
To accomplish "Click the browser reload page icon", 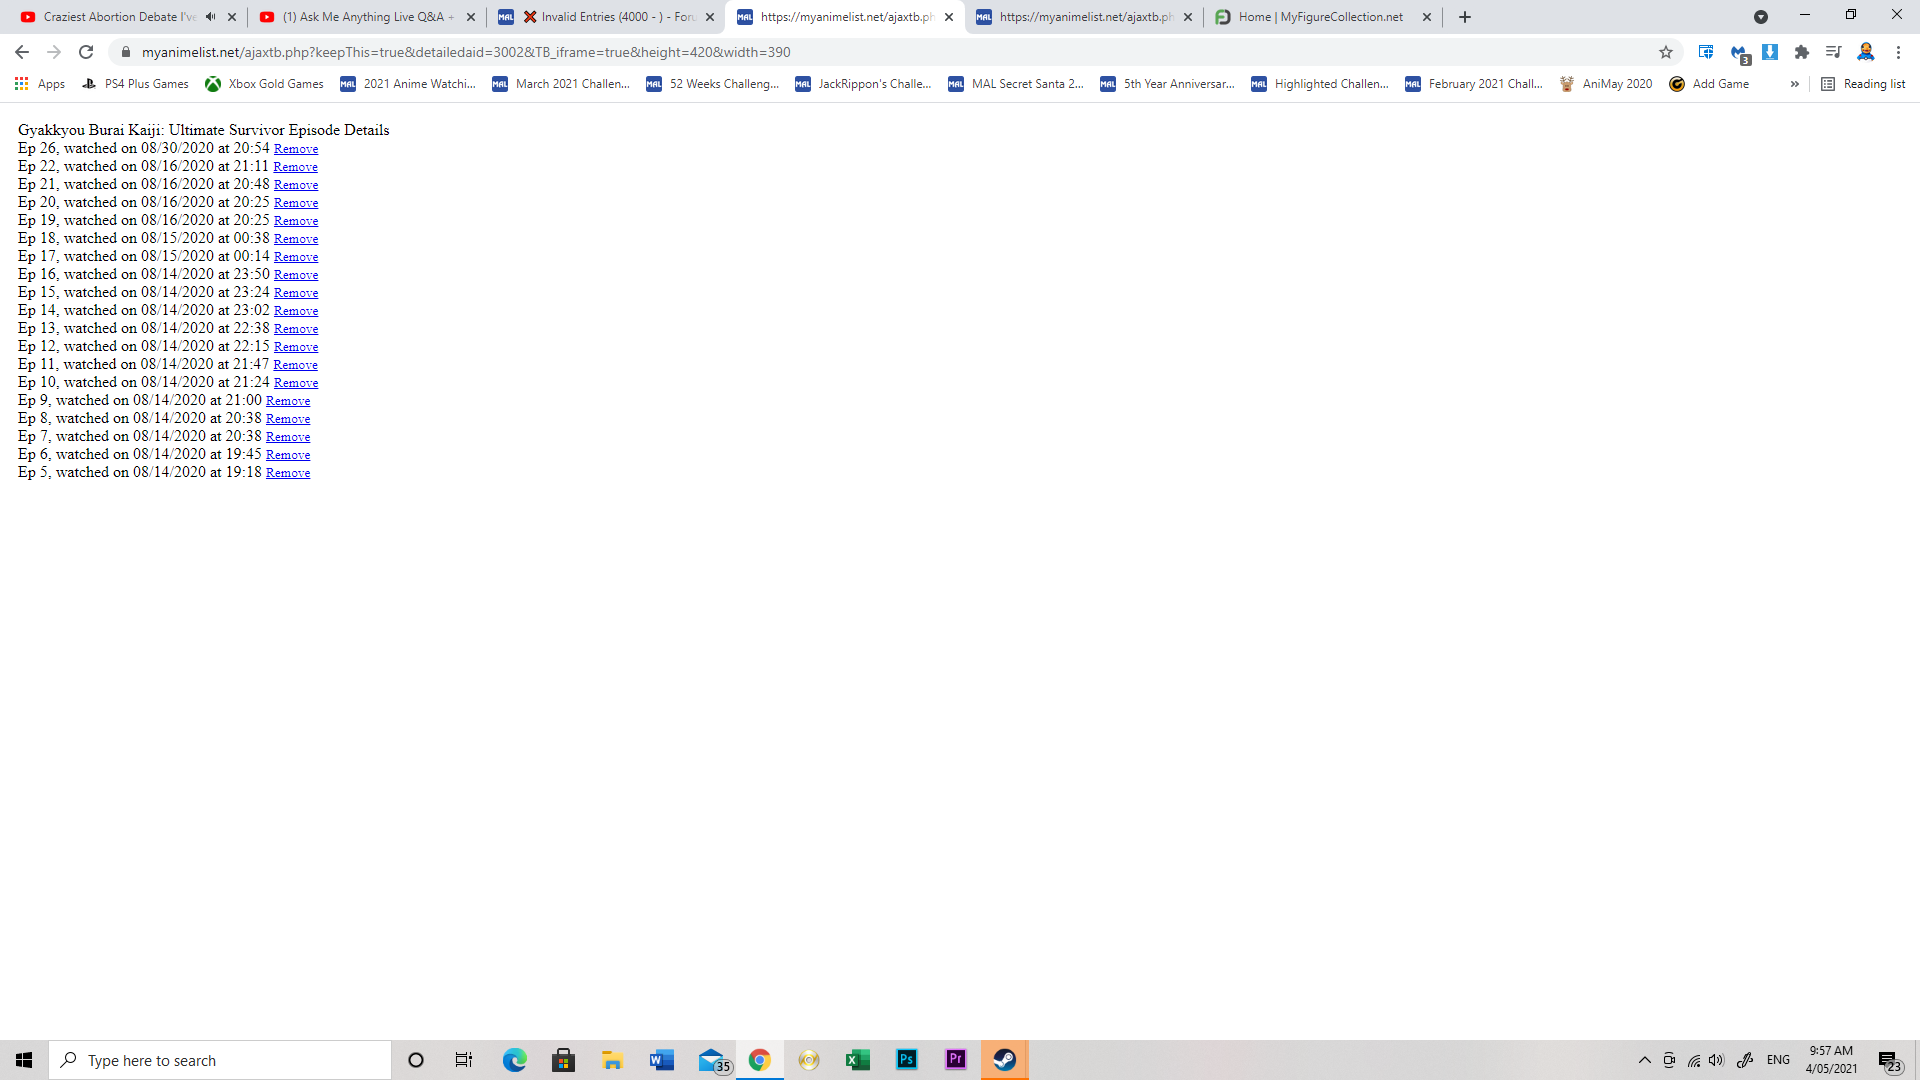I will (86, 52).
